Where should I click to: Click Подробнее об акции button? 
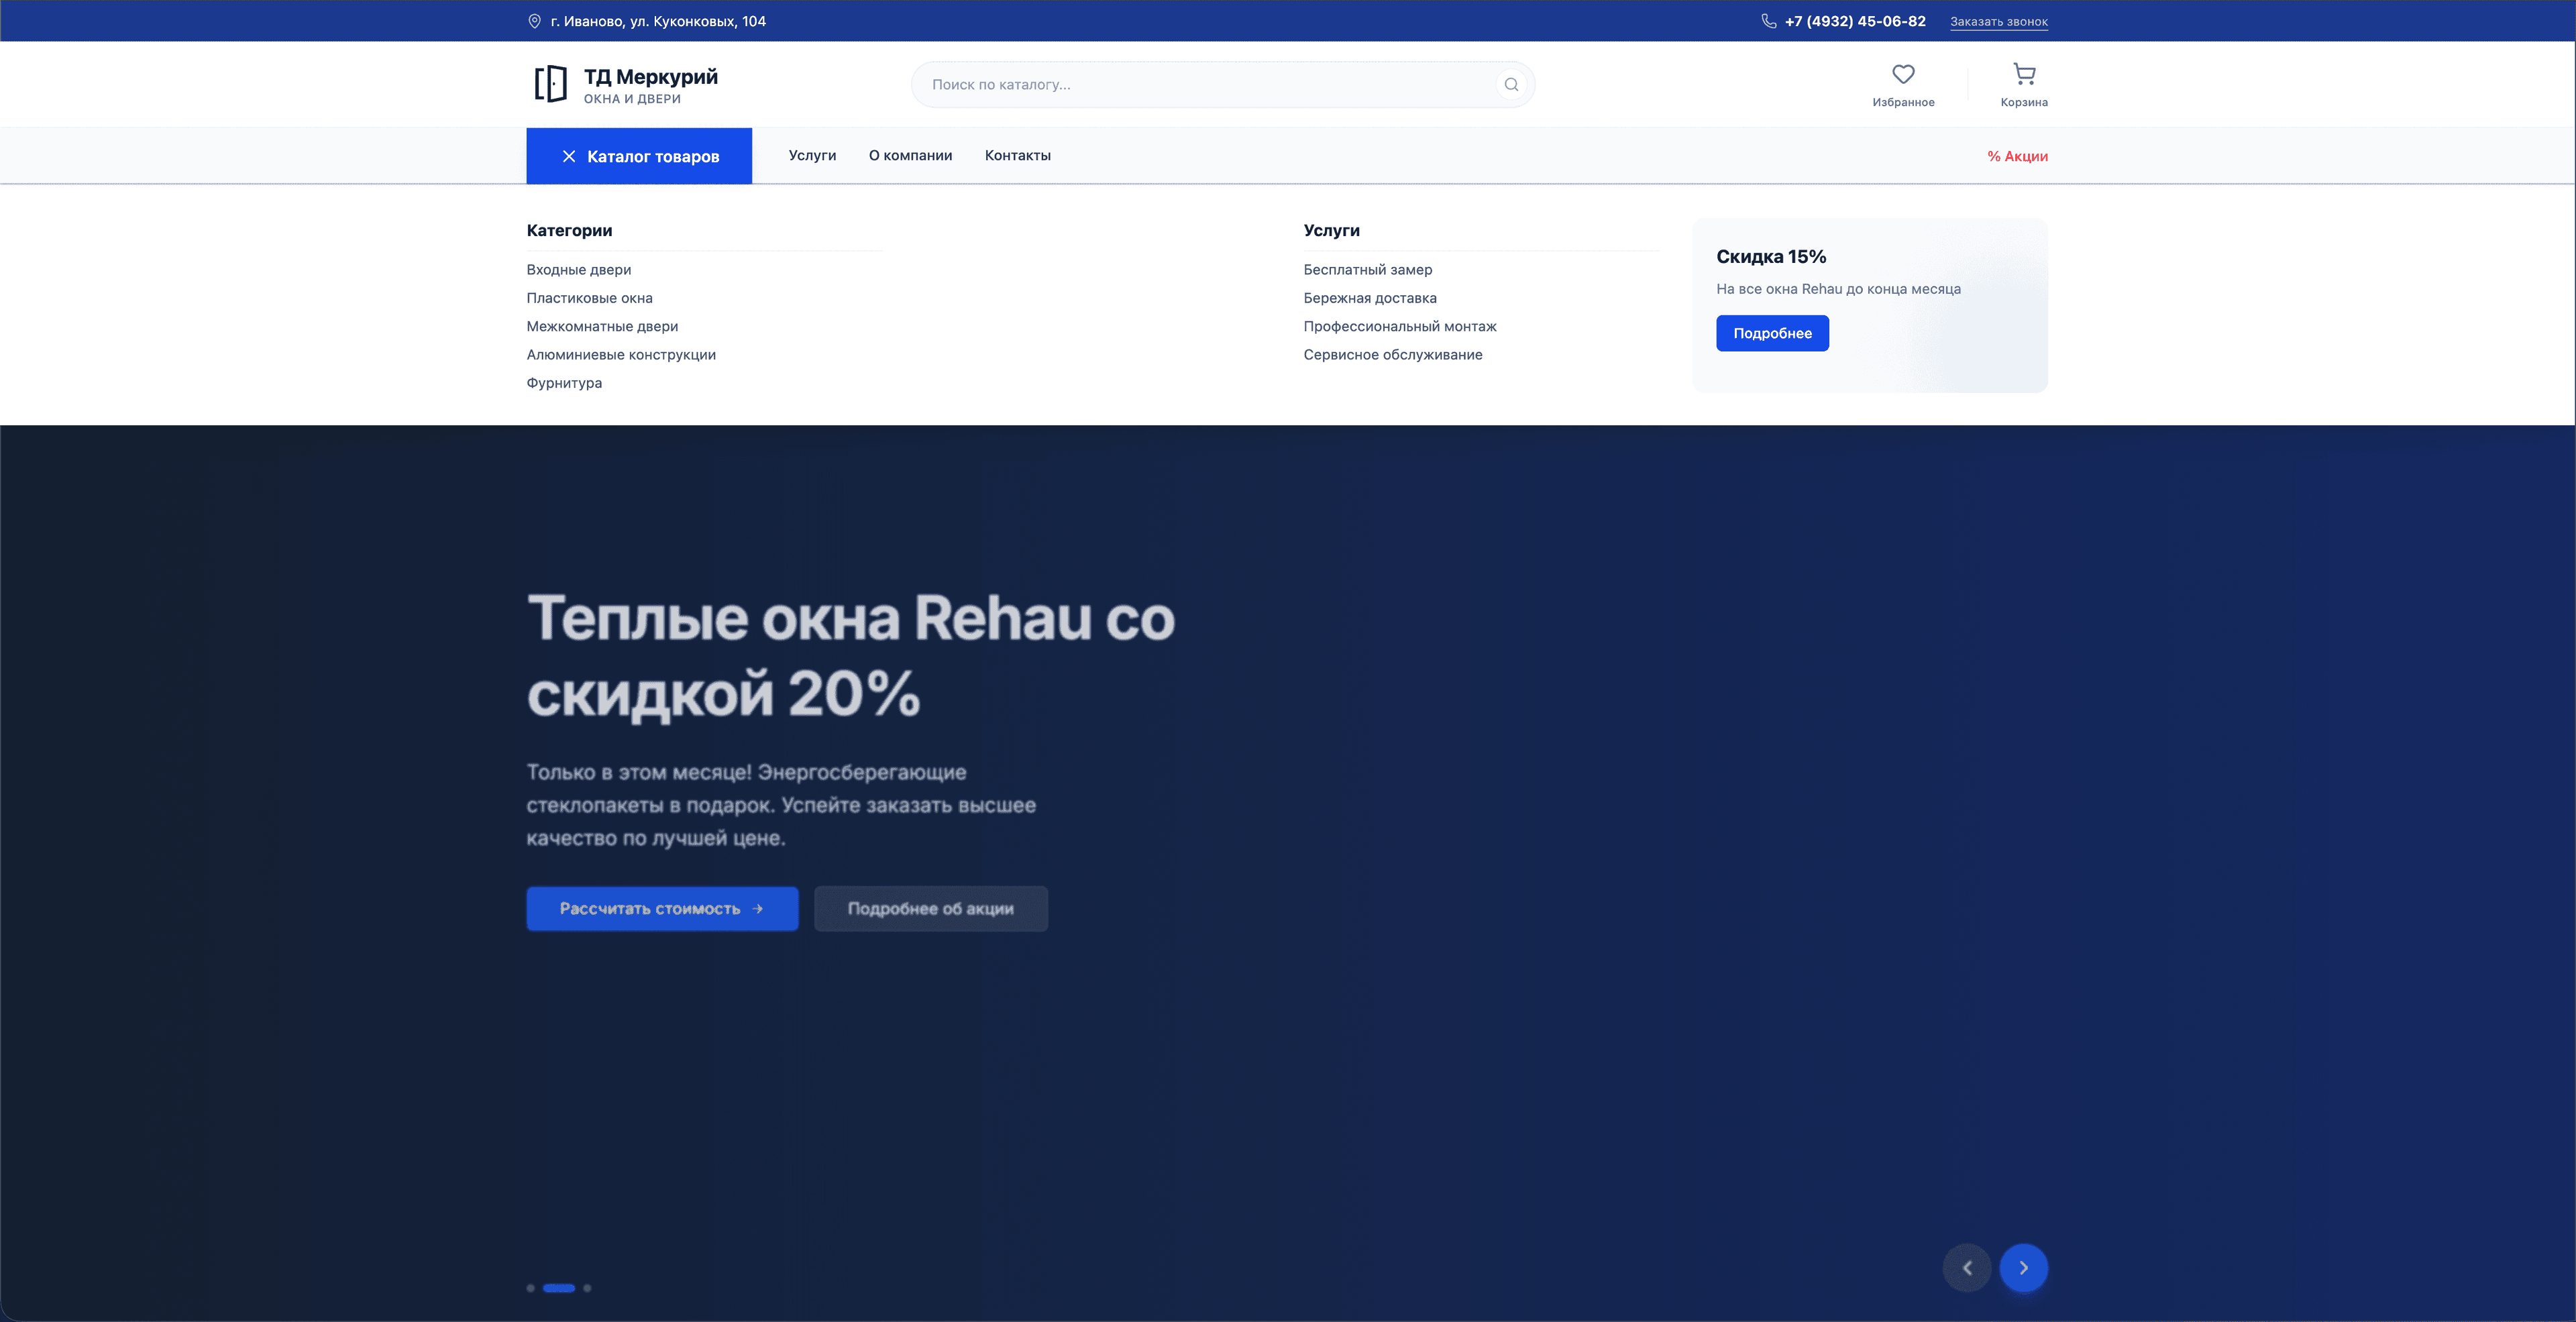pos(930,909)
